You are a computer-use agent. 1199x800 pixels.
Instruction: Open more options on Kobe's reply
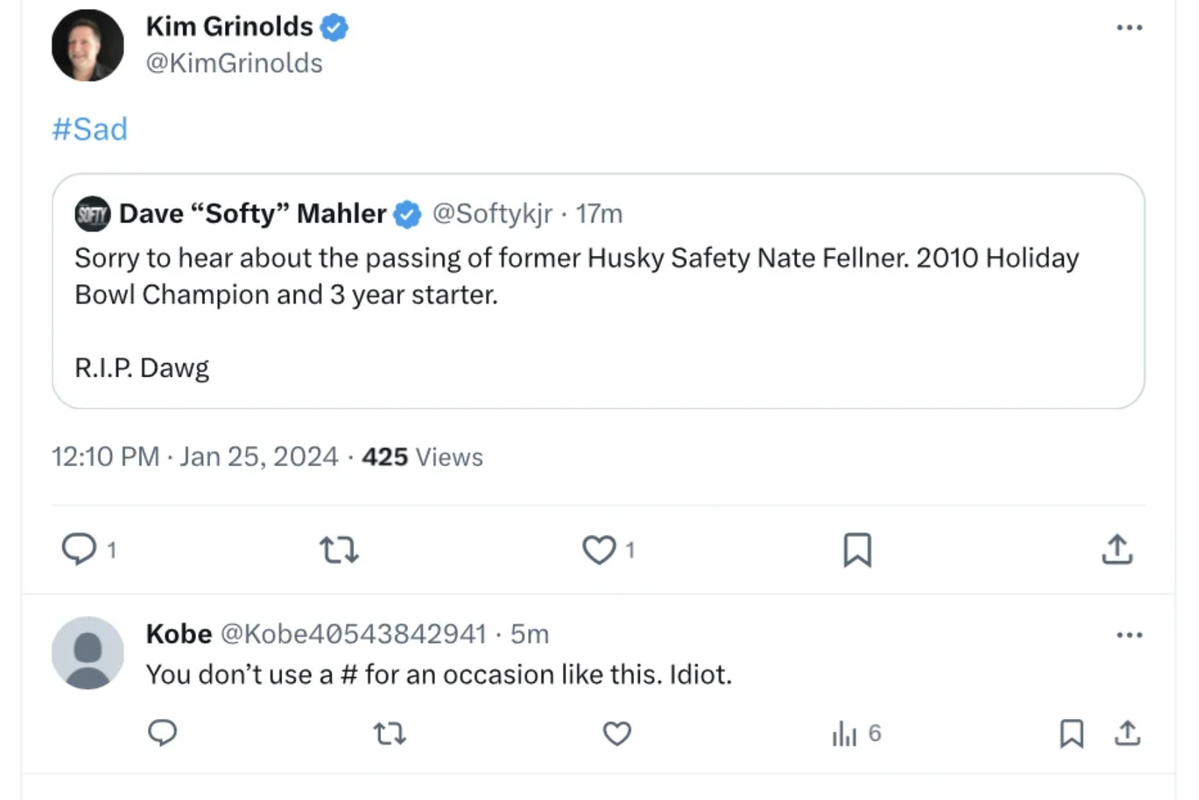tap(1129, 635)
